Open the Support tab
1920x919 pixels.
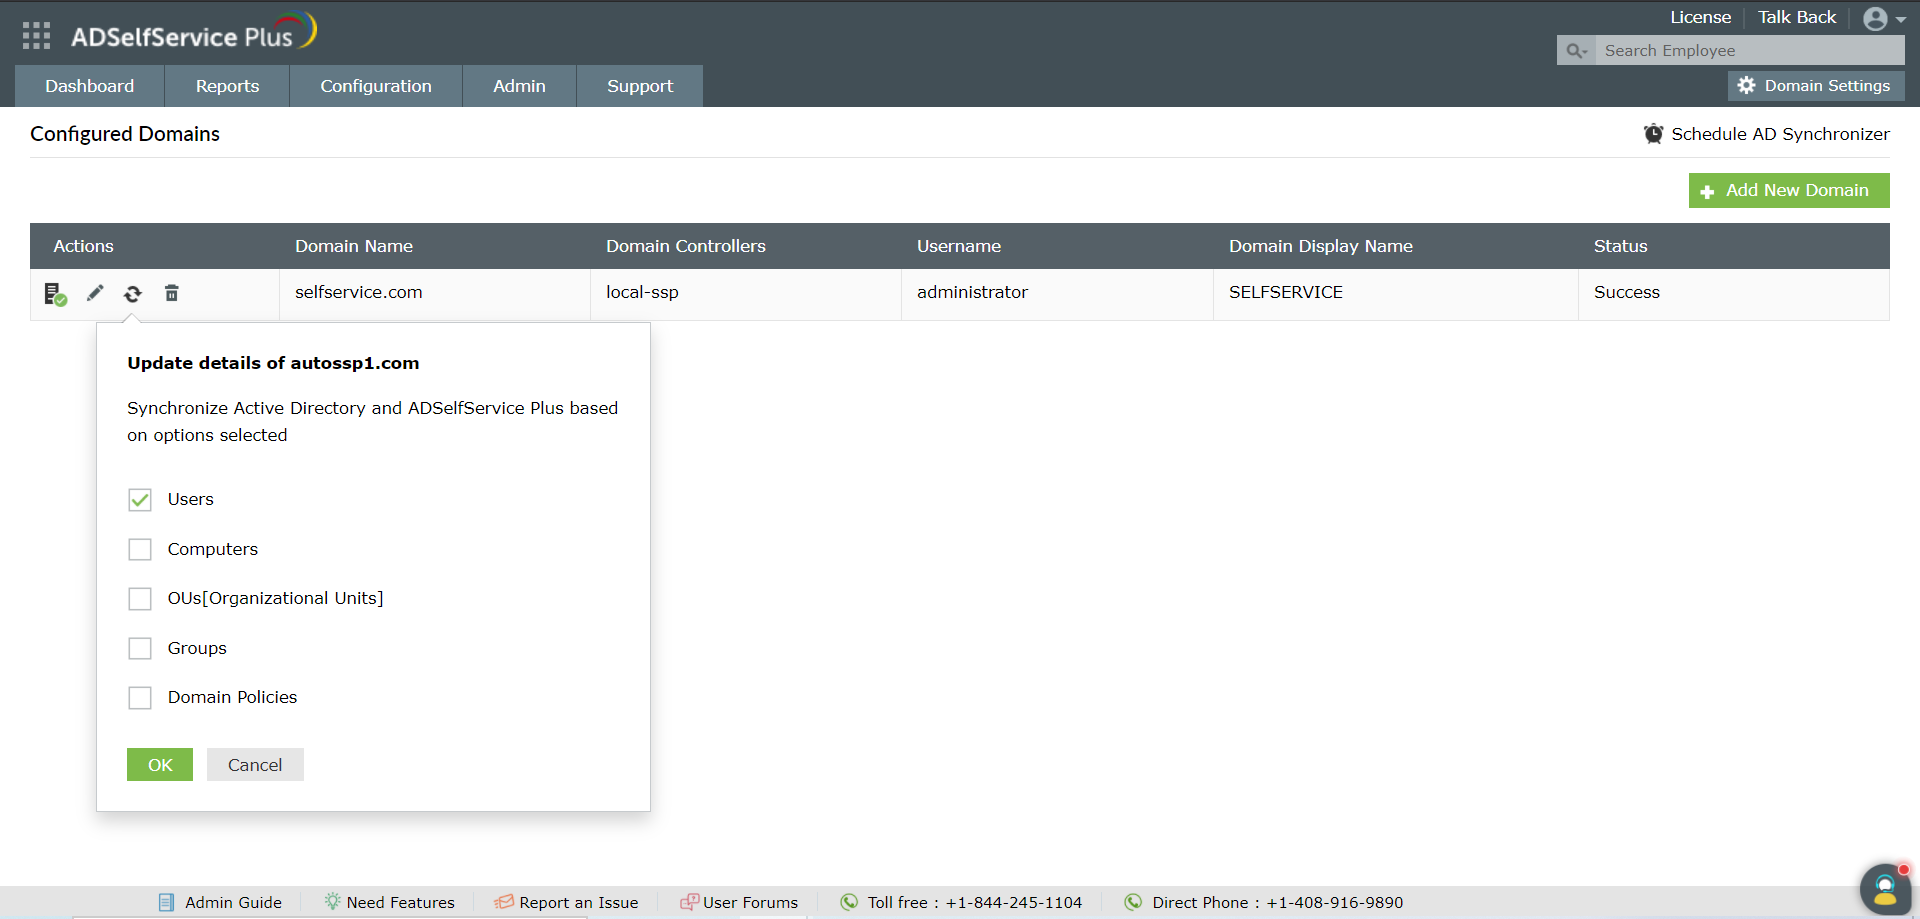pos(640,86)
